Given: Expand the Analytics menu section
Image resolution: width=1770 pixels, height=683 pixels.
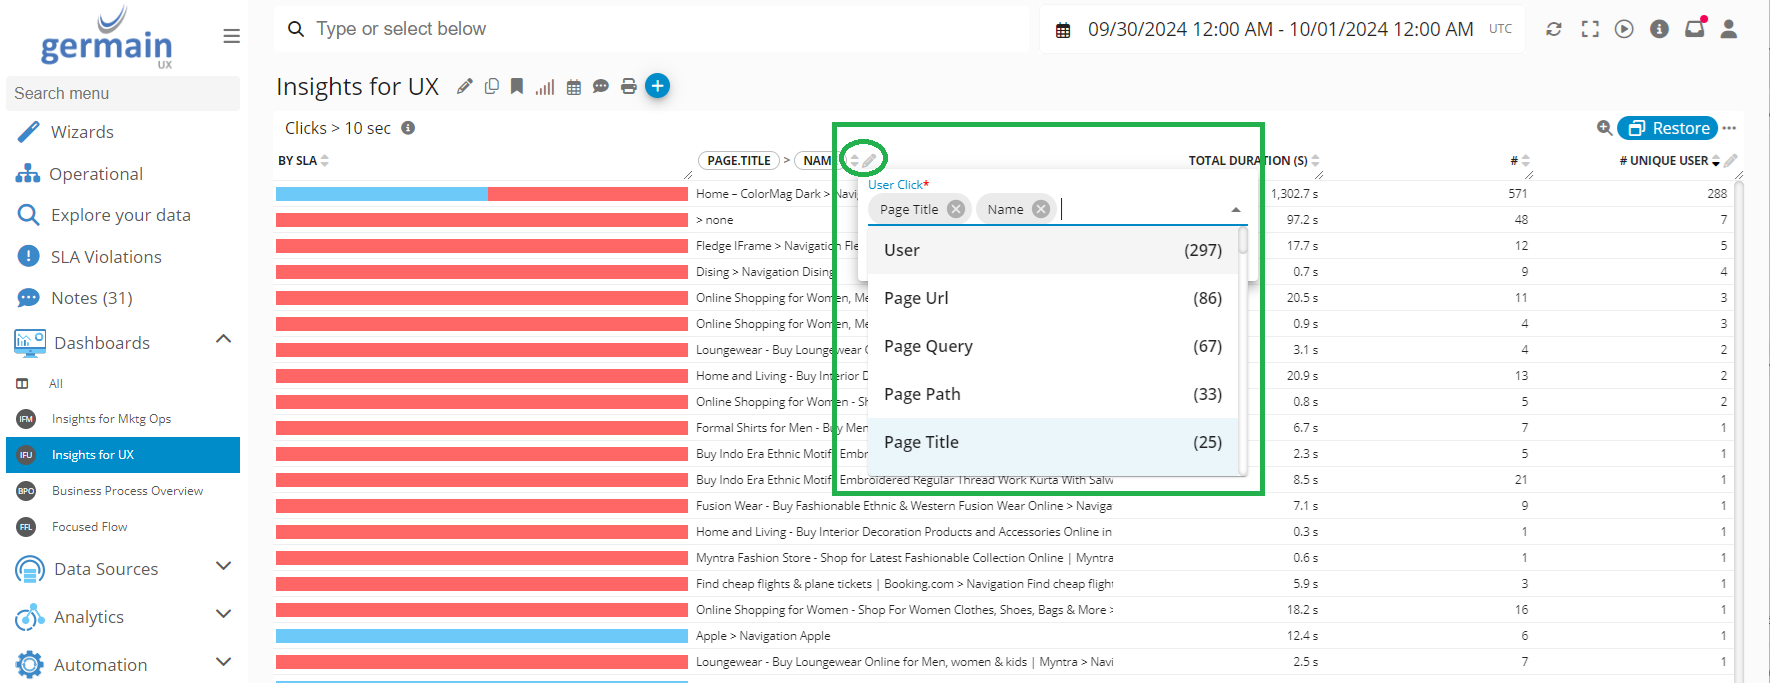Looking at the screenshot, I should click(224, 615).
